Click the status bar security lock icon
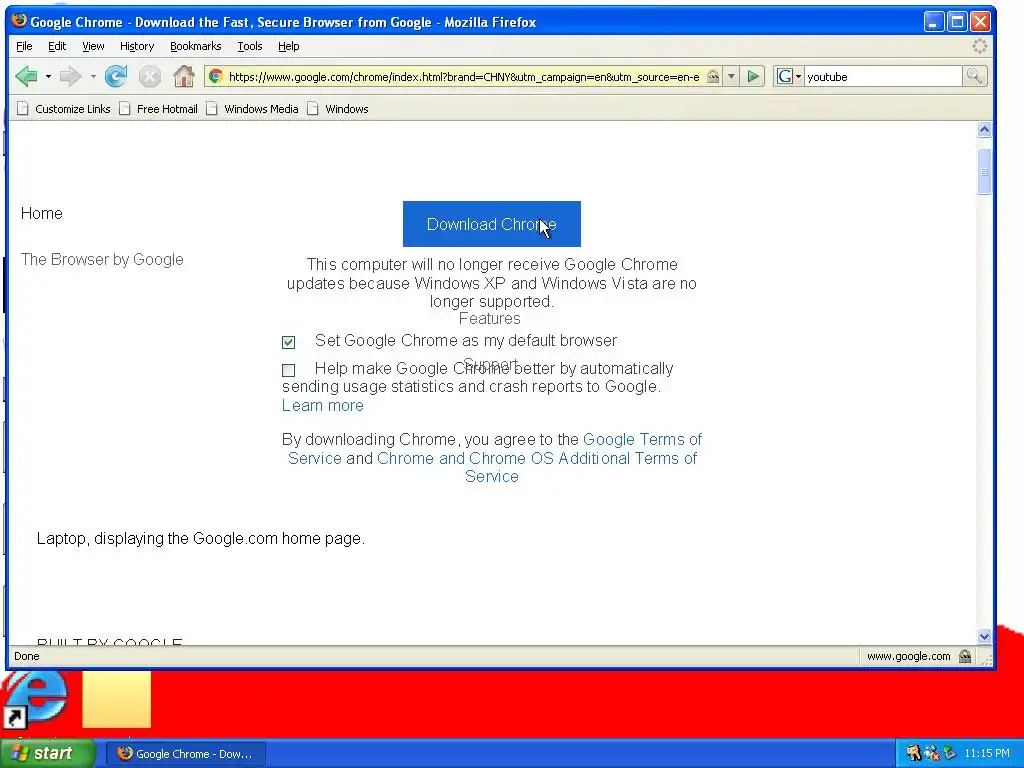Screen dimensions: 1024x768 tap(965, 656)
